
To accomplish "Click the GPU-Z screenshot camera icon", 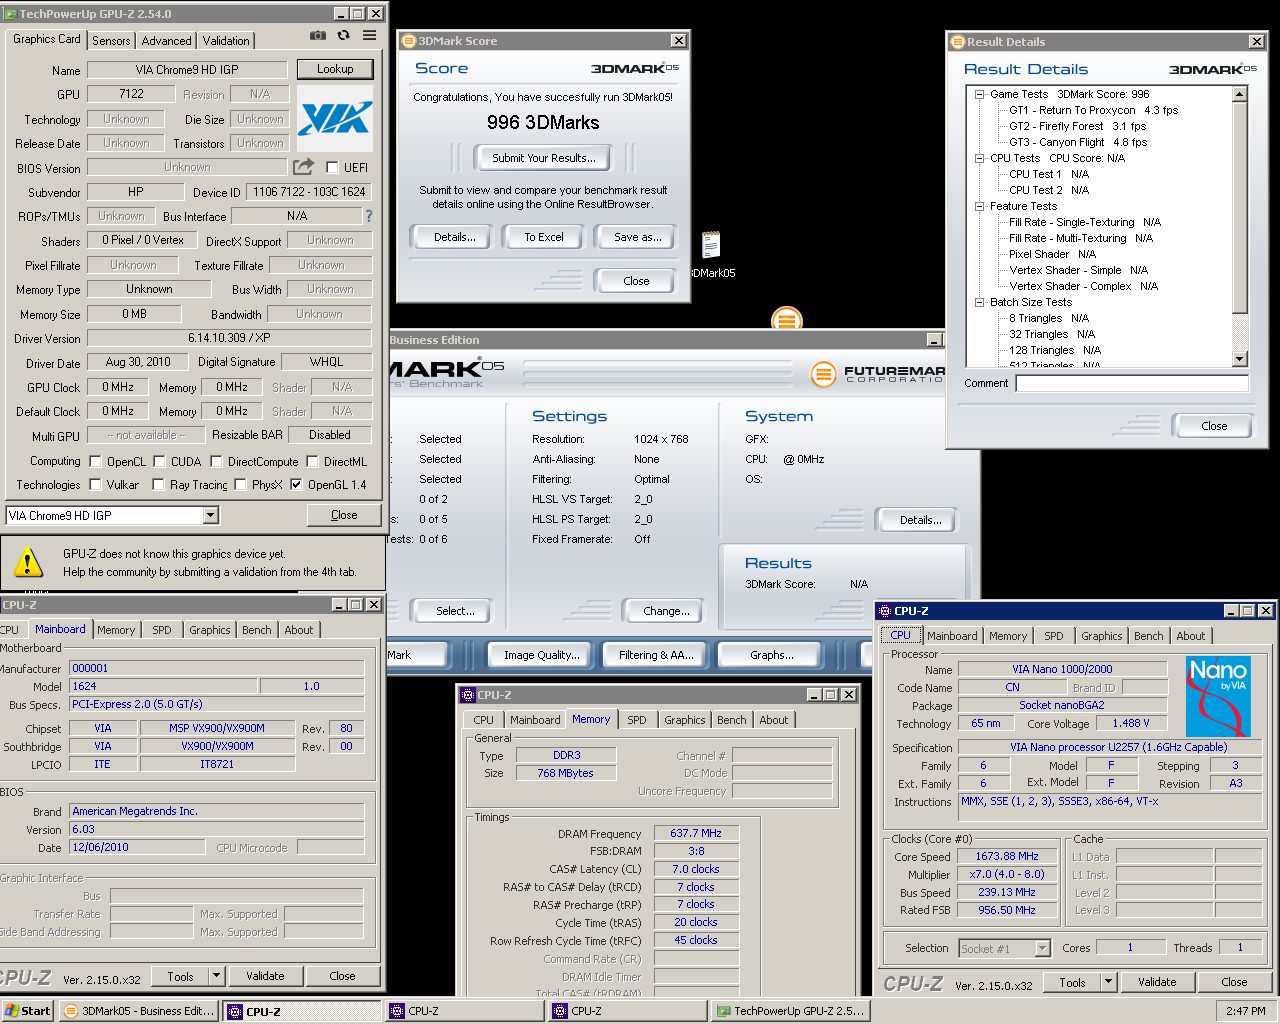I will (317, 35).
